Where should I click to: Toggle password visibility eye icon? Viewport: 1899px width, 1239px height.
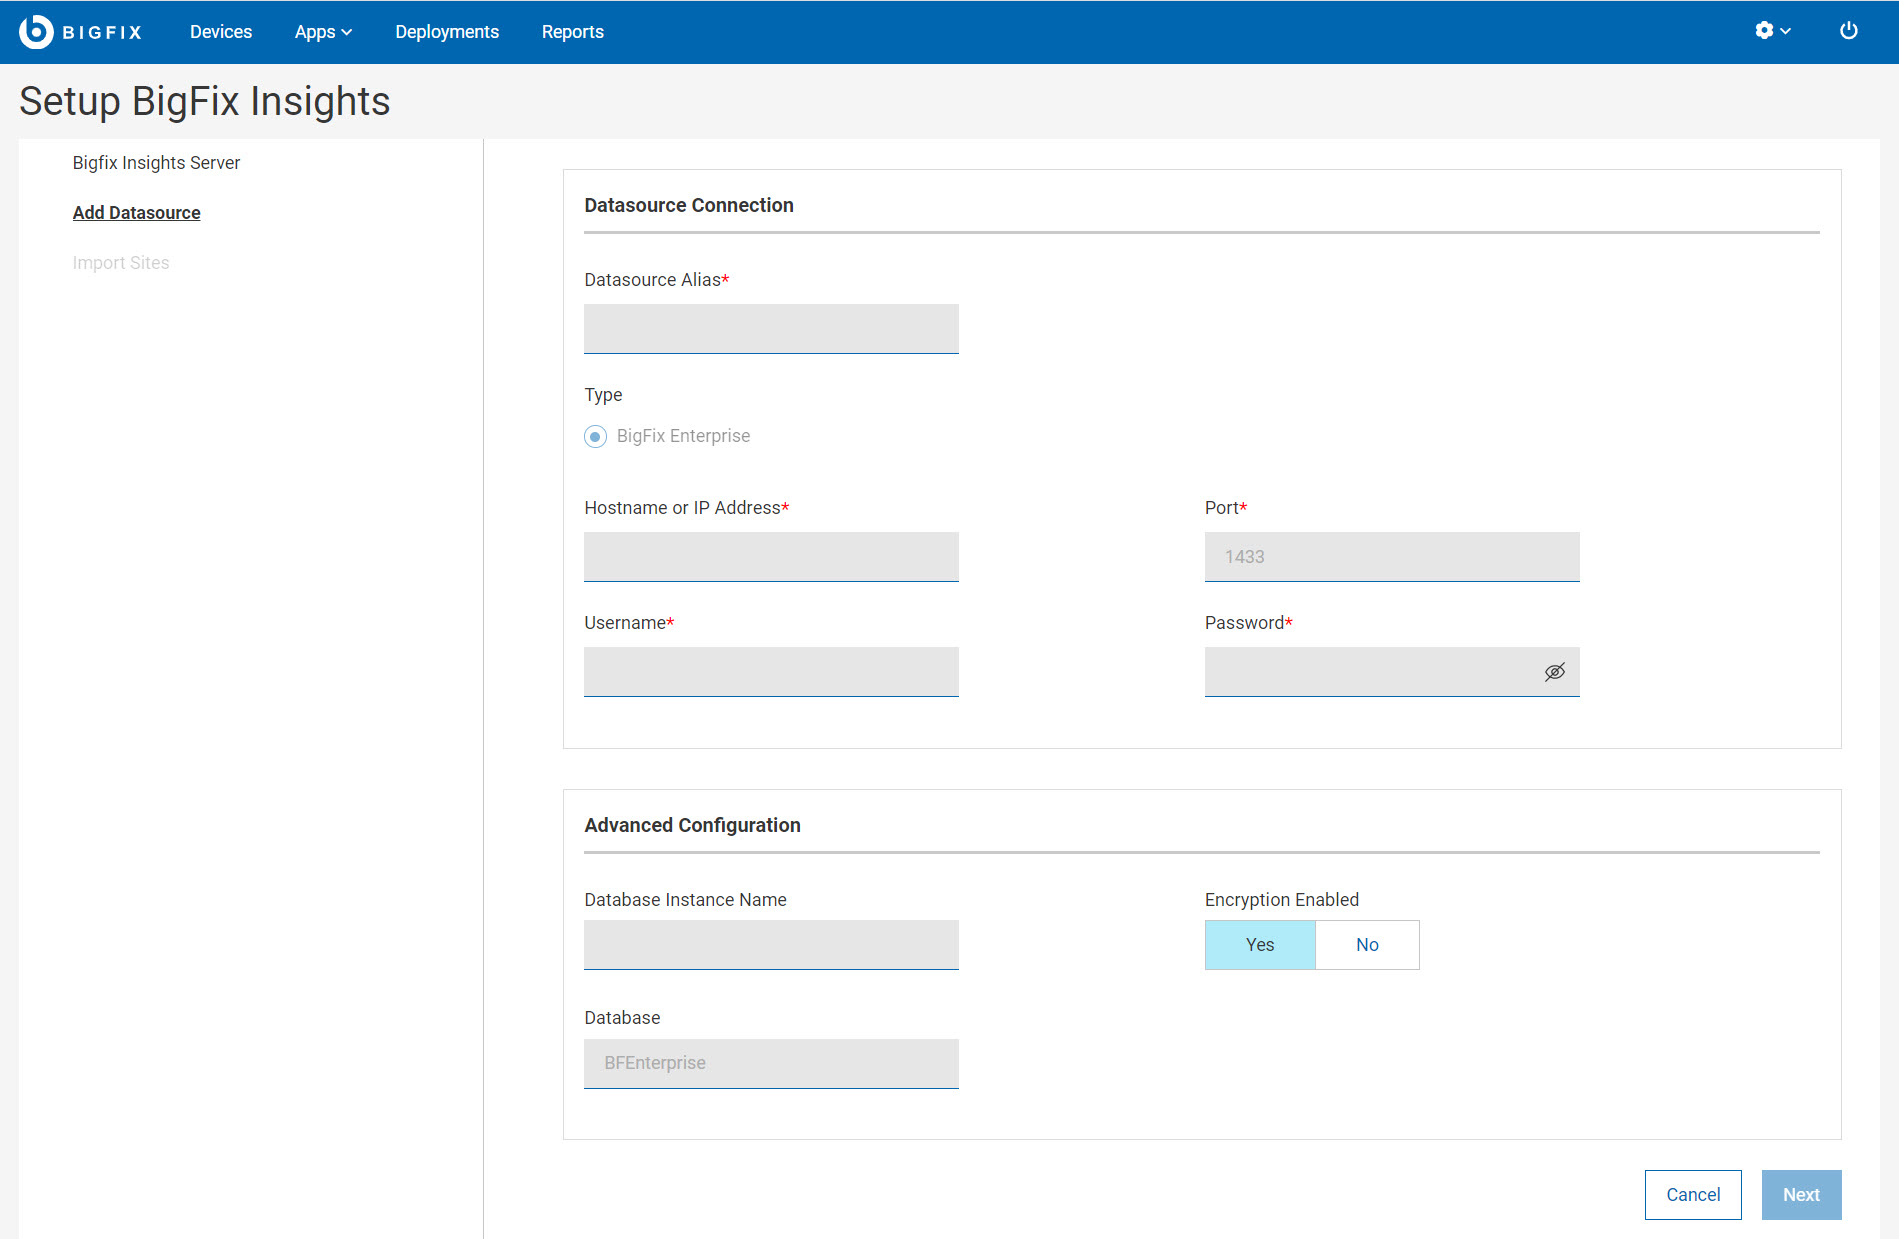pyautogui.click(x=1554, y=672)
